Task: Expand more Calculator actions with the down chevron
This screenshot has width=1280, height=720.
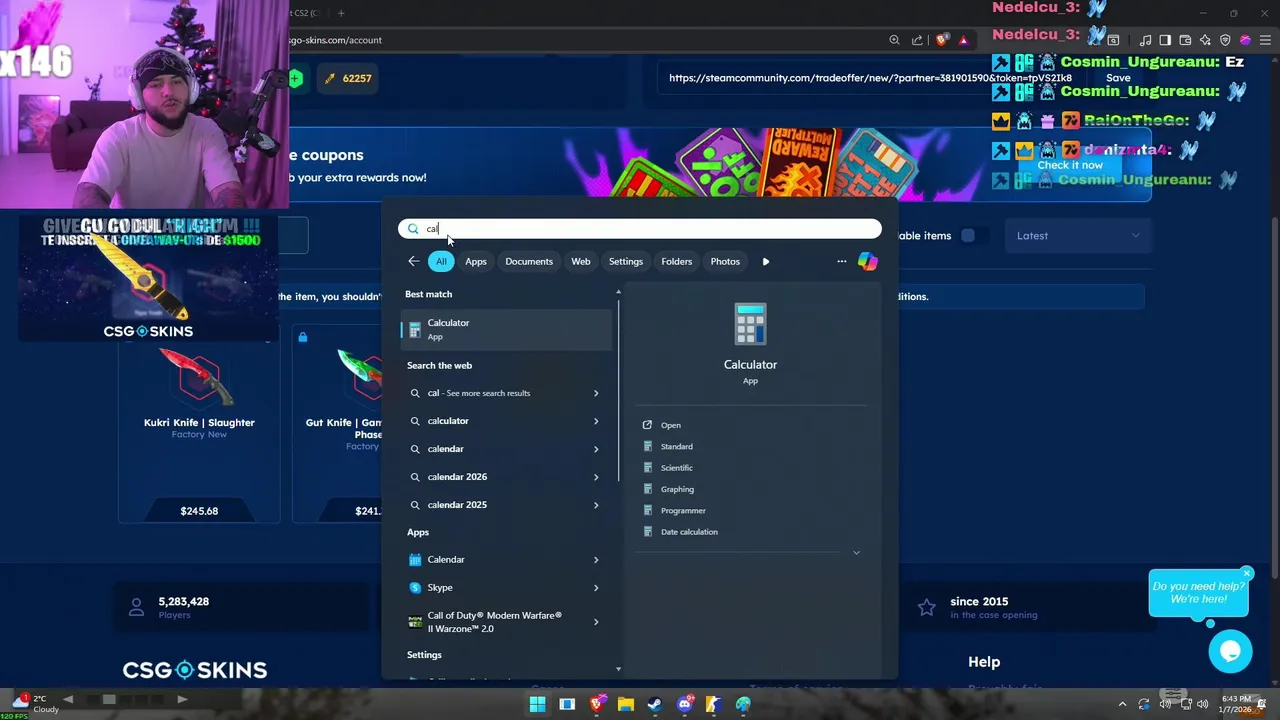Action: pos(856,553)
